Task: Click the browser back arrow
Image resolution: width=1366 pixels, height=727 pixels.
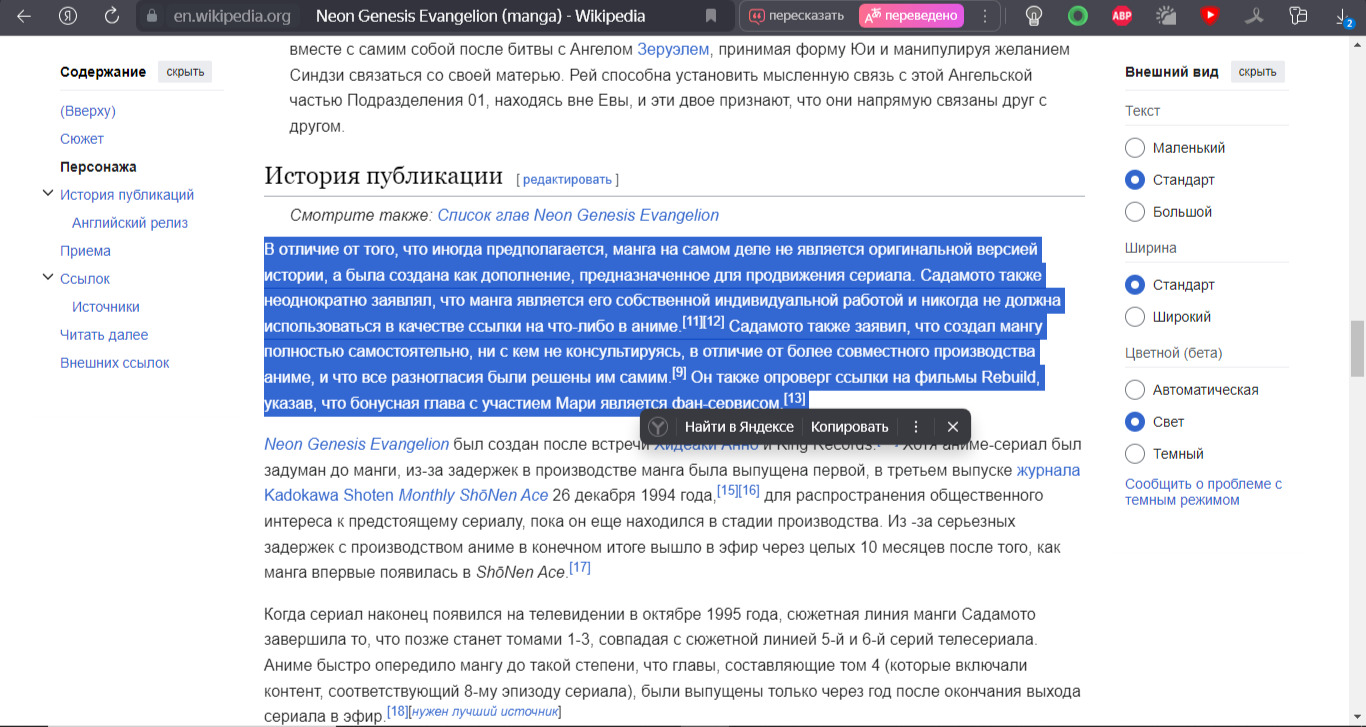Action: [x=24, y=16]
